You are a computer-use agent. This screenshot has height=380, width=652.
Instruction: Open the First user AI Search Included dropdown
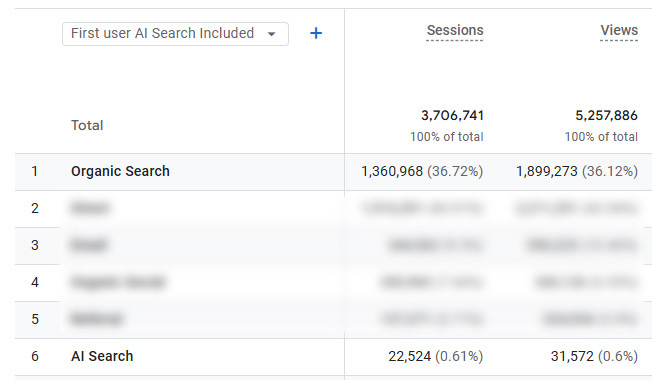tap(175, 34)
